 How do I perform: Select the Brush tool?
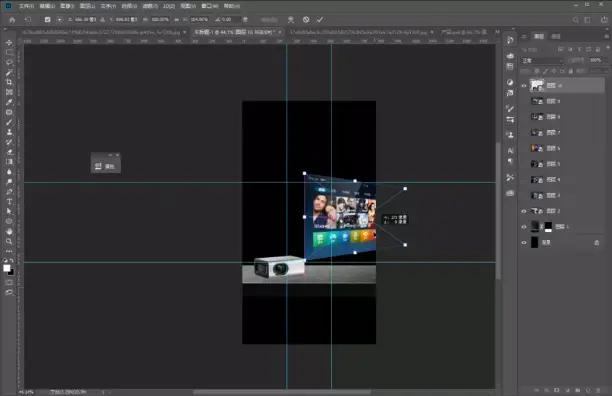pyautogui.click(x=9, y=122)
